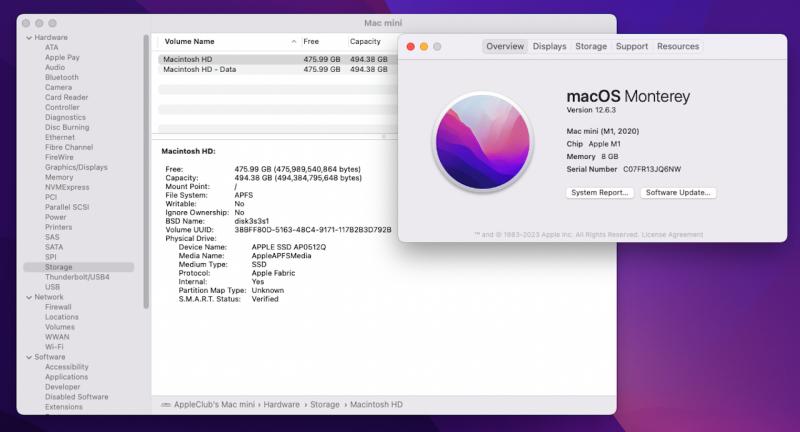This screenshot has height=432, width=800.
Task: Click the Free column header
Action: point(311,41)
